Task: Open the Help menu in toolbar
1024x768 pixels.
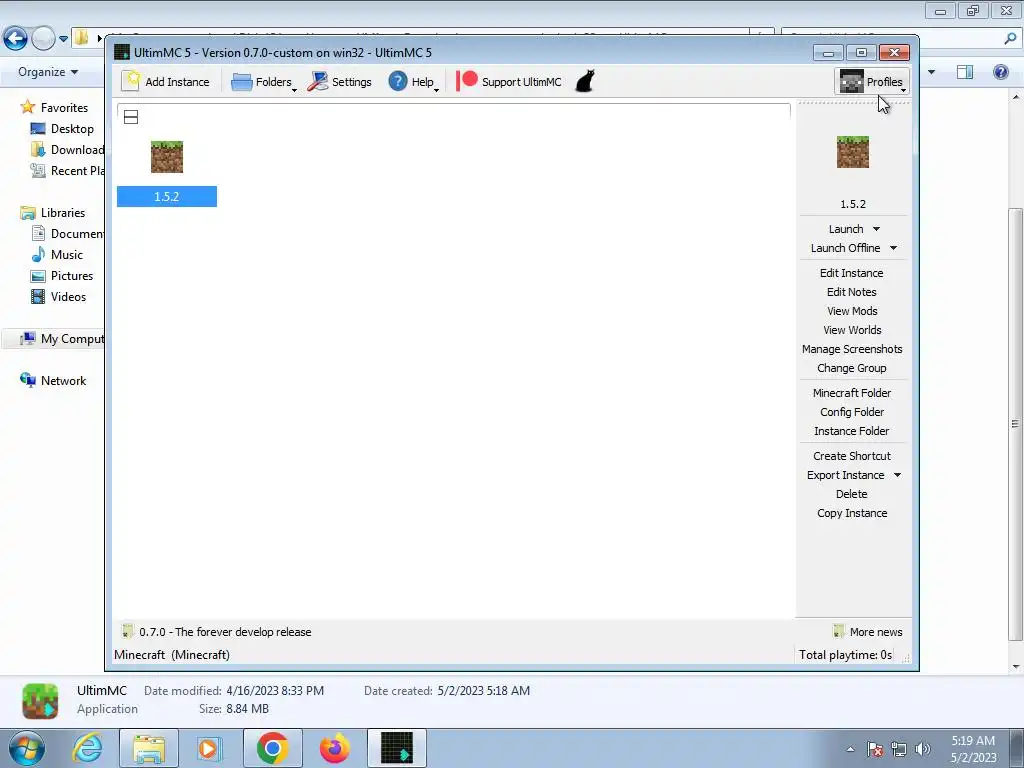Action: [x=413, y=82]
